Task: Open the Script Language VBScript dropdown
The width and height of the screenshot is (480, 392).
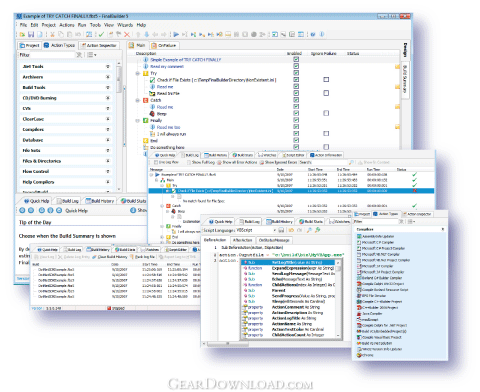Action: click(x=274, y=230)
